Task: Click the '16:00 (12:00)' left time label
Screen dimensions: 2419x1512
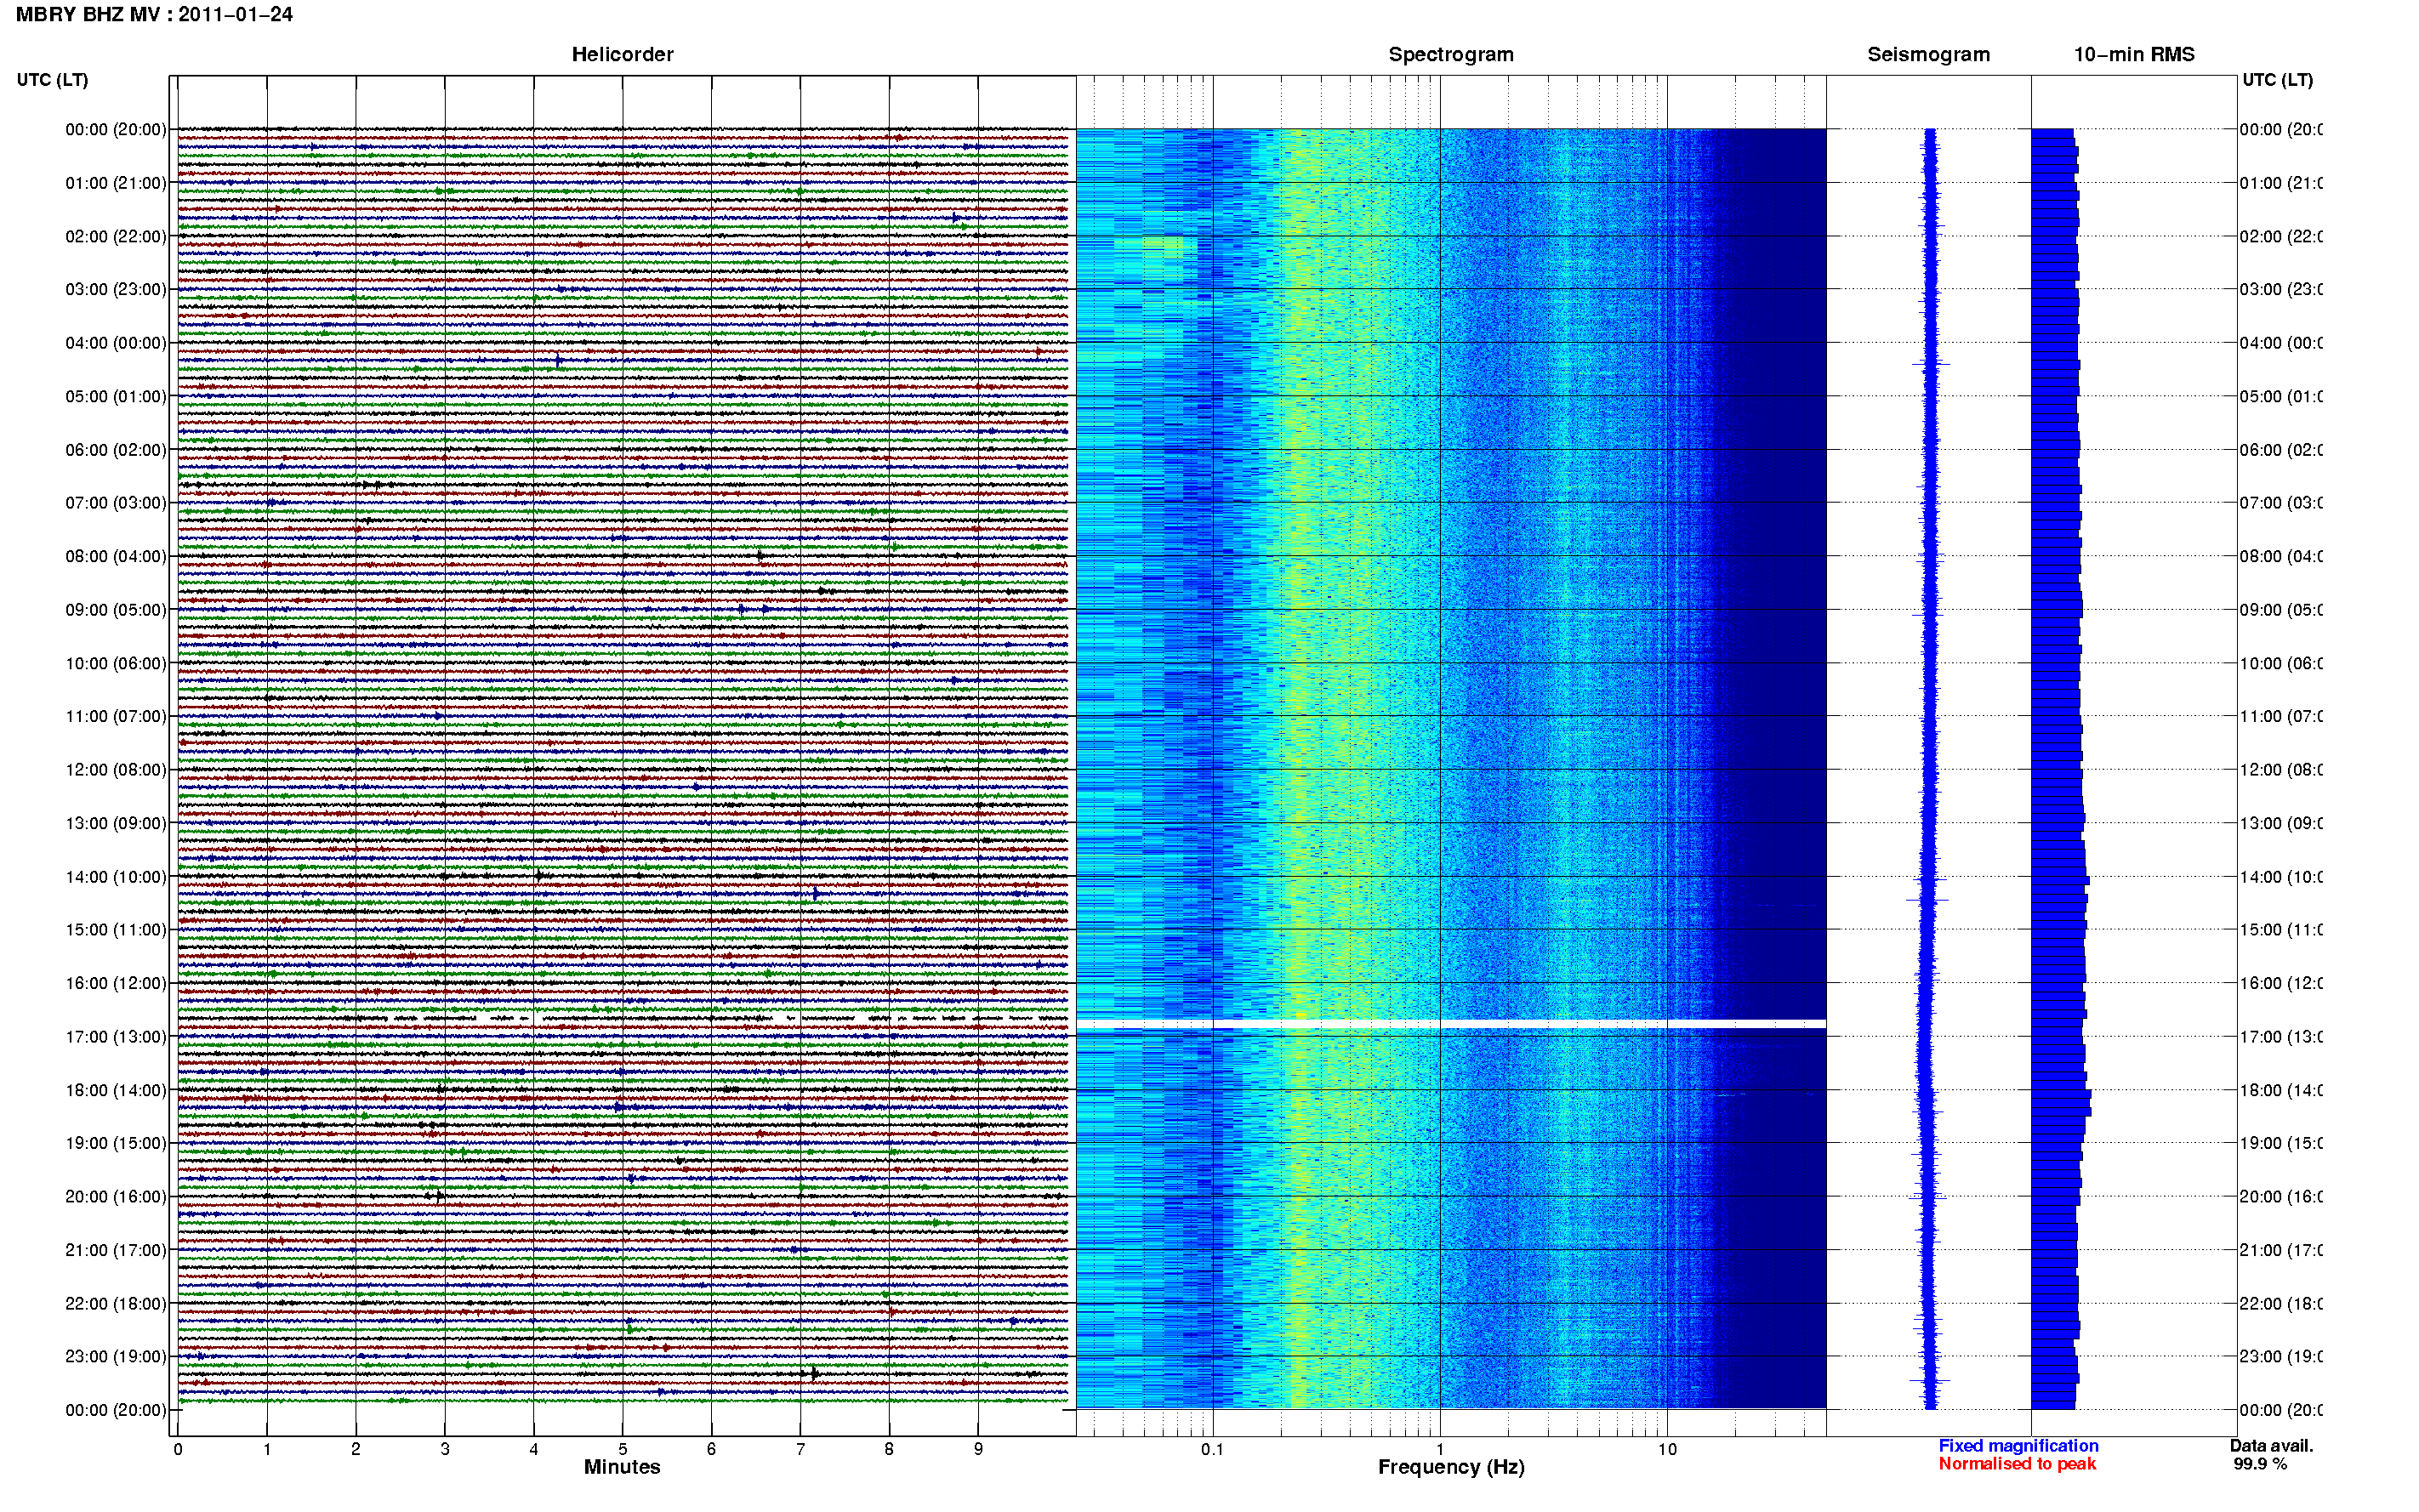Action: tap(116, 983)
